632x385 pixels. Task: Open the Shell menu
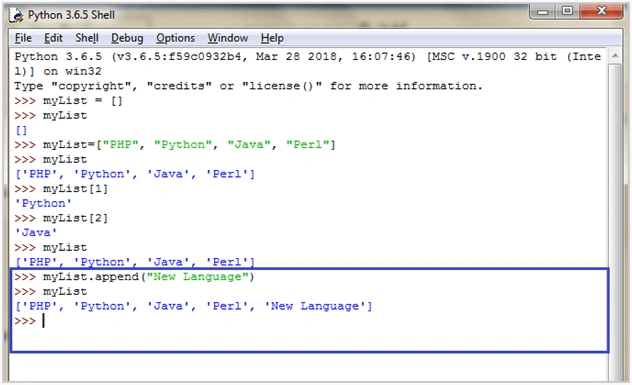pyautogui.click(x=87, y=38)
